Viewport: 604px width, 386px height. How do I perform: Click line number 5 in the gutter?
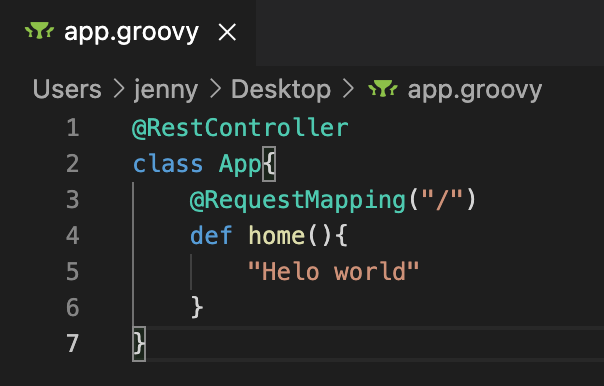pos(73,271)
